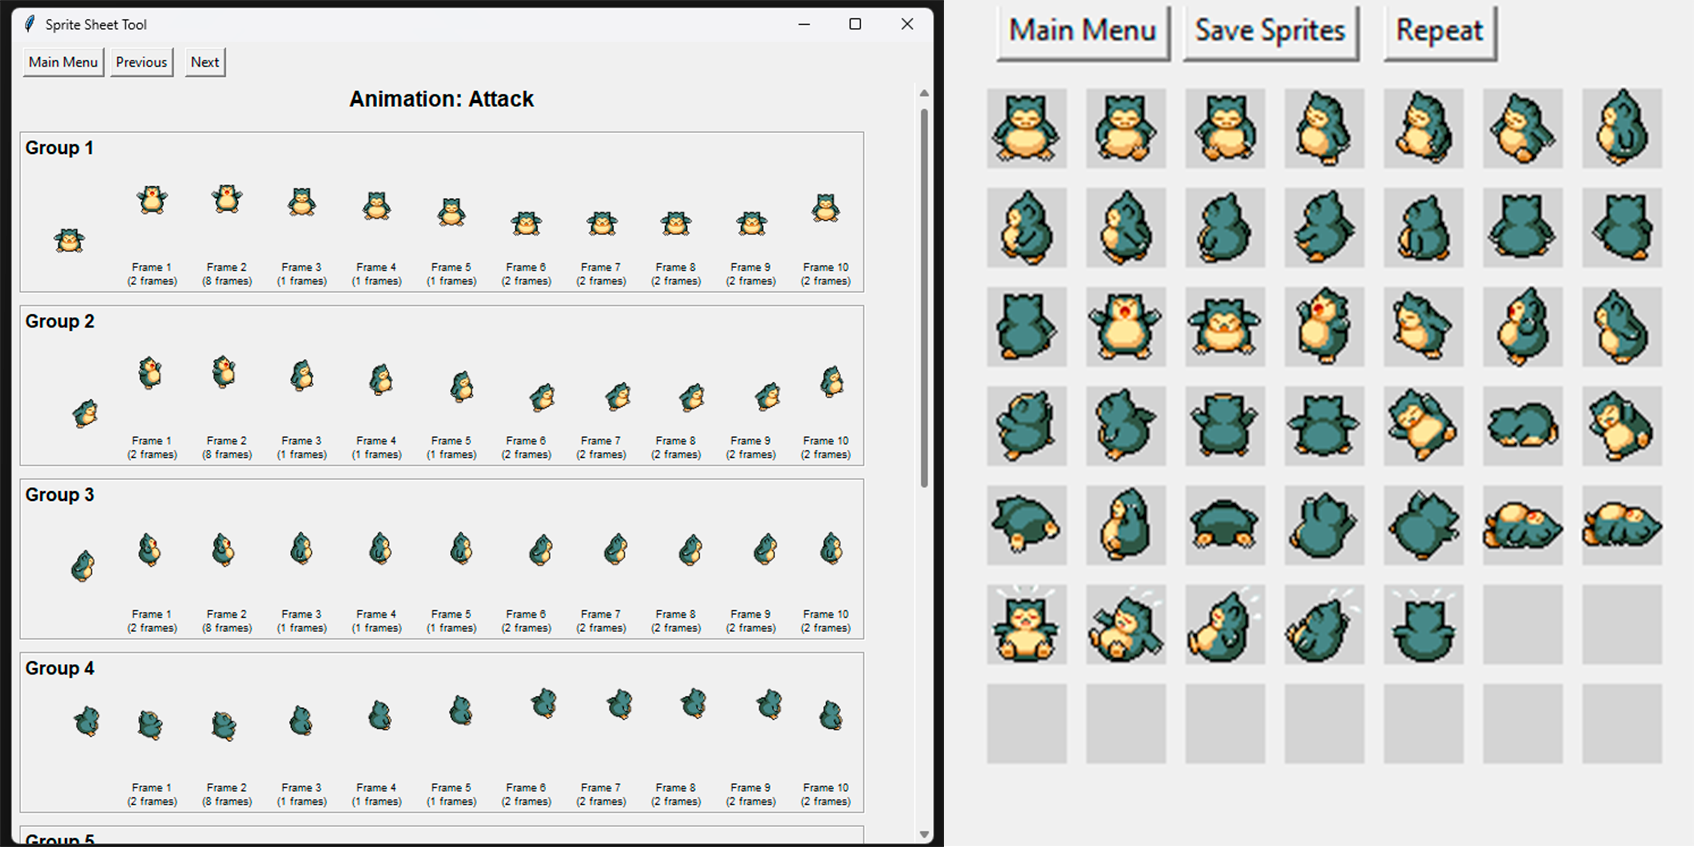Screen dimensions: 1694x847
Task: Click the last sprite in the grid's top row
Action: point(1621,128)
